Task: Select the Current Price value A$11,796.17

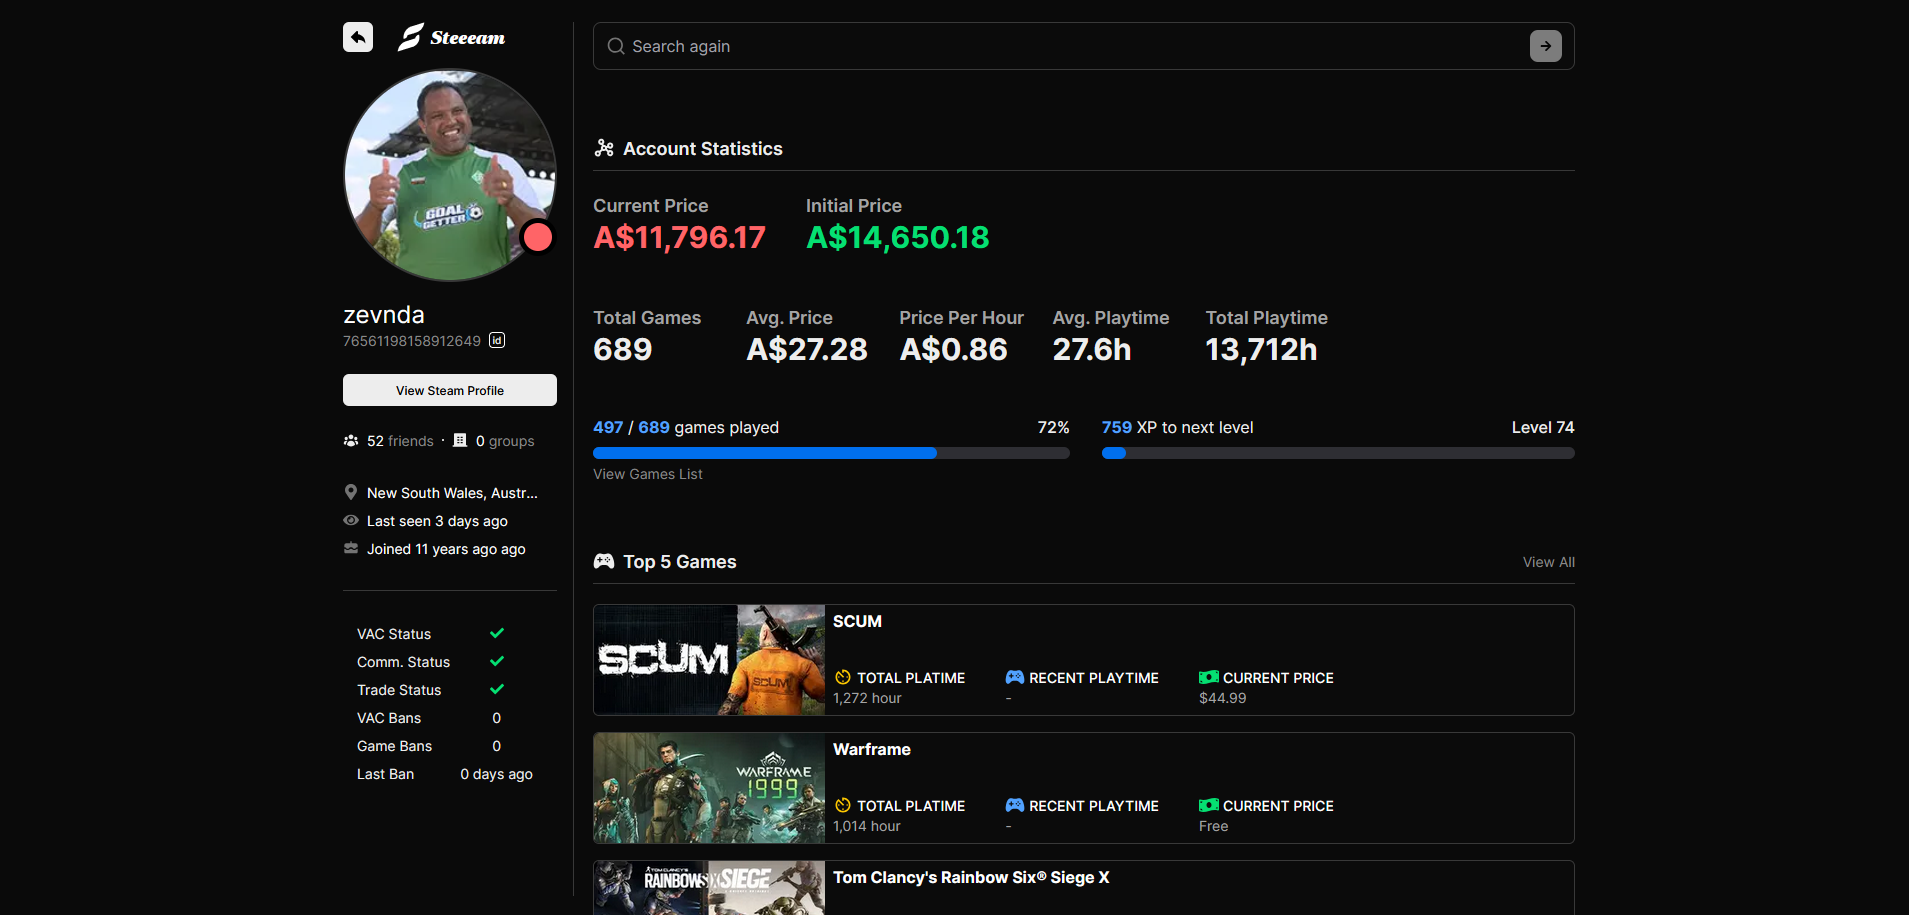Action: click(679, 237)
